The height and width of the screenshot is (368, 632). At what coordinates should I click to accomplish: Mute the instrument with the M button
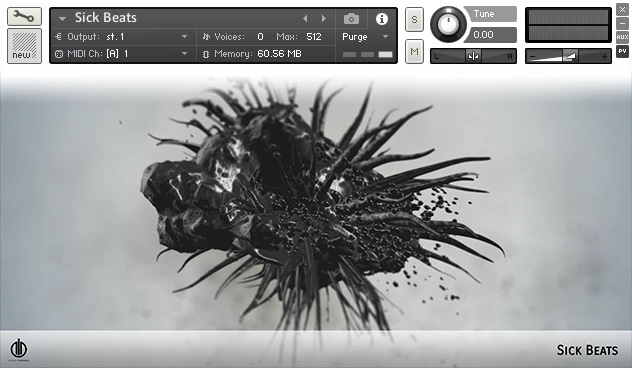[x=414, y=51]
